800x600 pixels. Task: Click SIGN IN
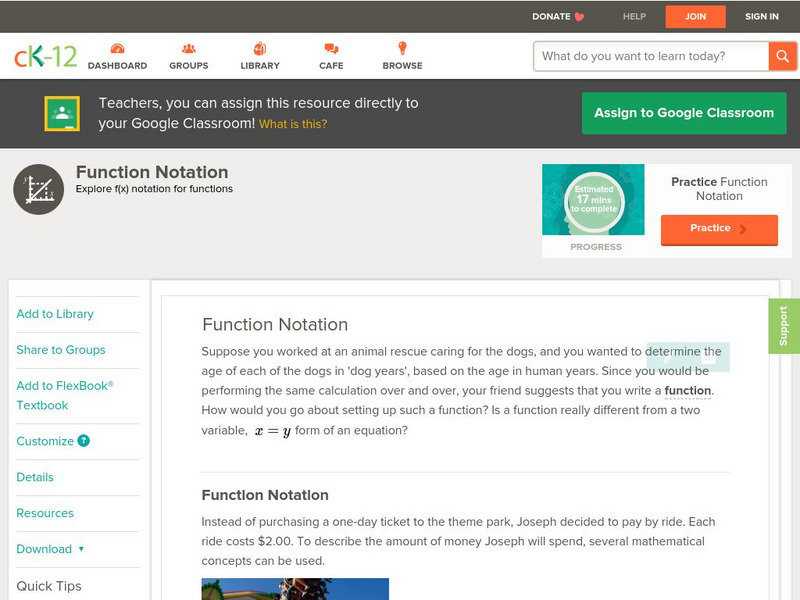(x=762, y=17)
